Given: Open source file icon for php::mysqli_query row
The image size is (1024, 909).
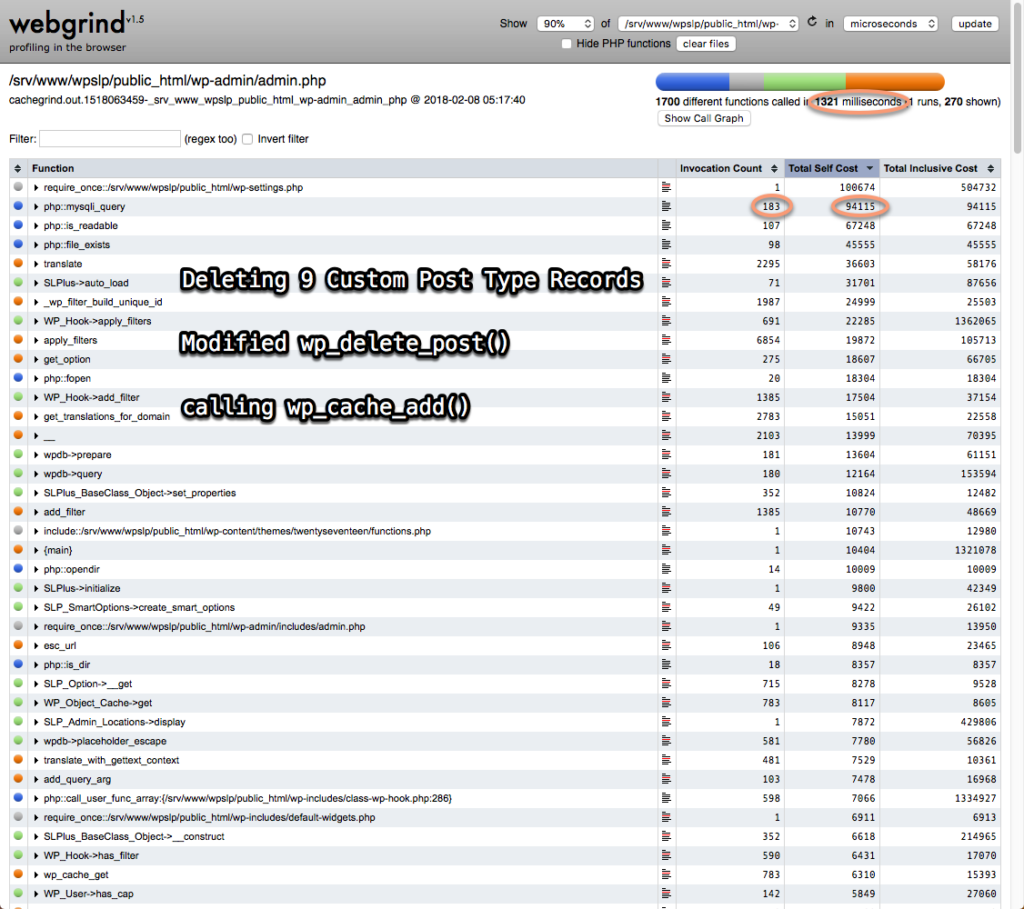Looking at the screenshot, I should pos(666,207).
